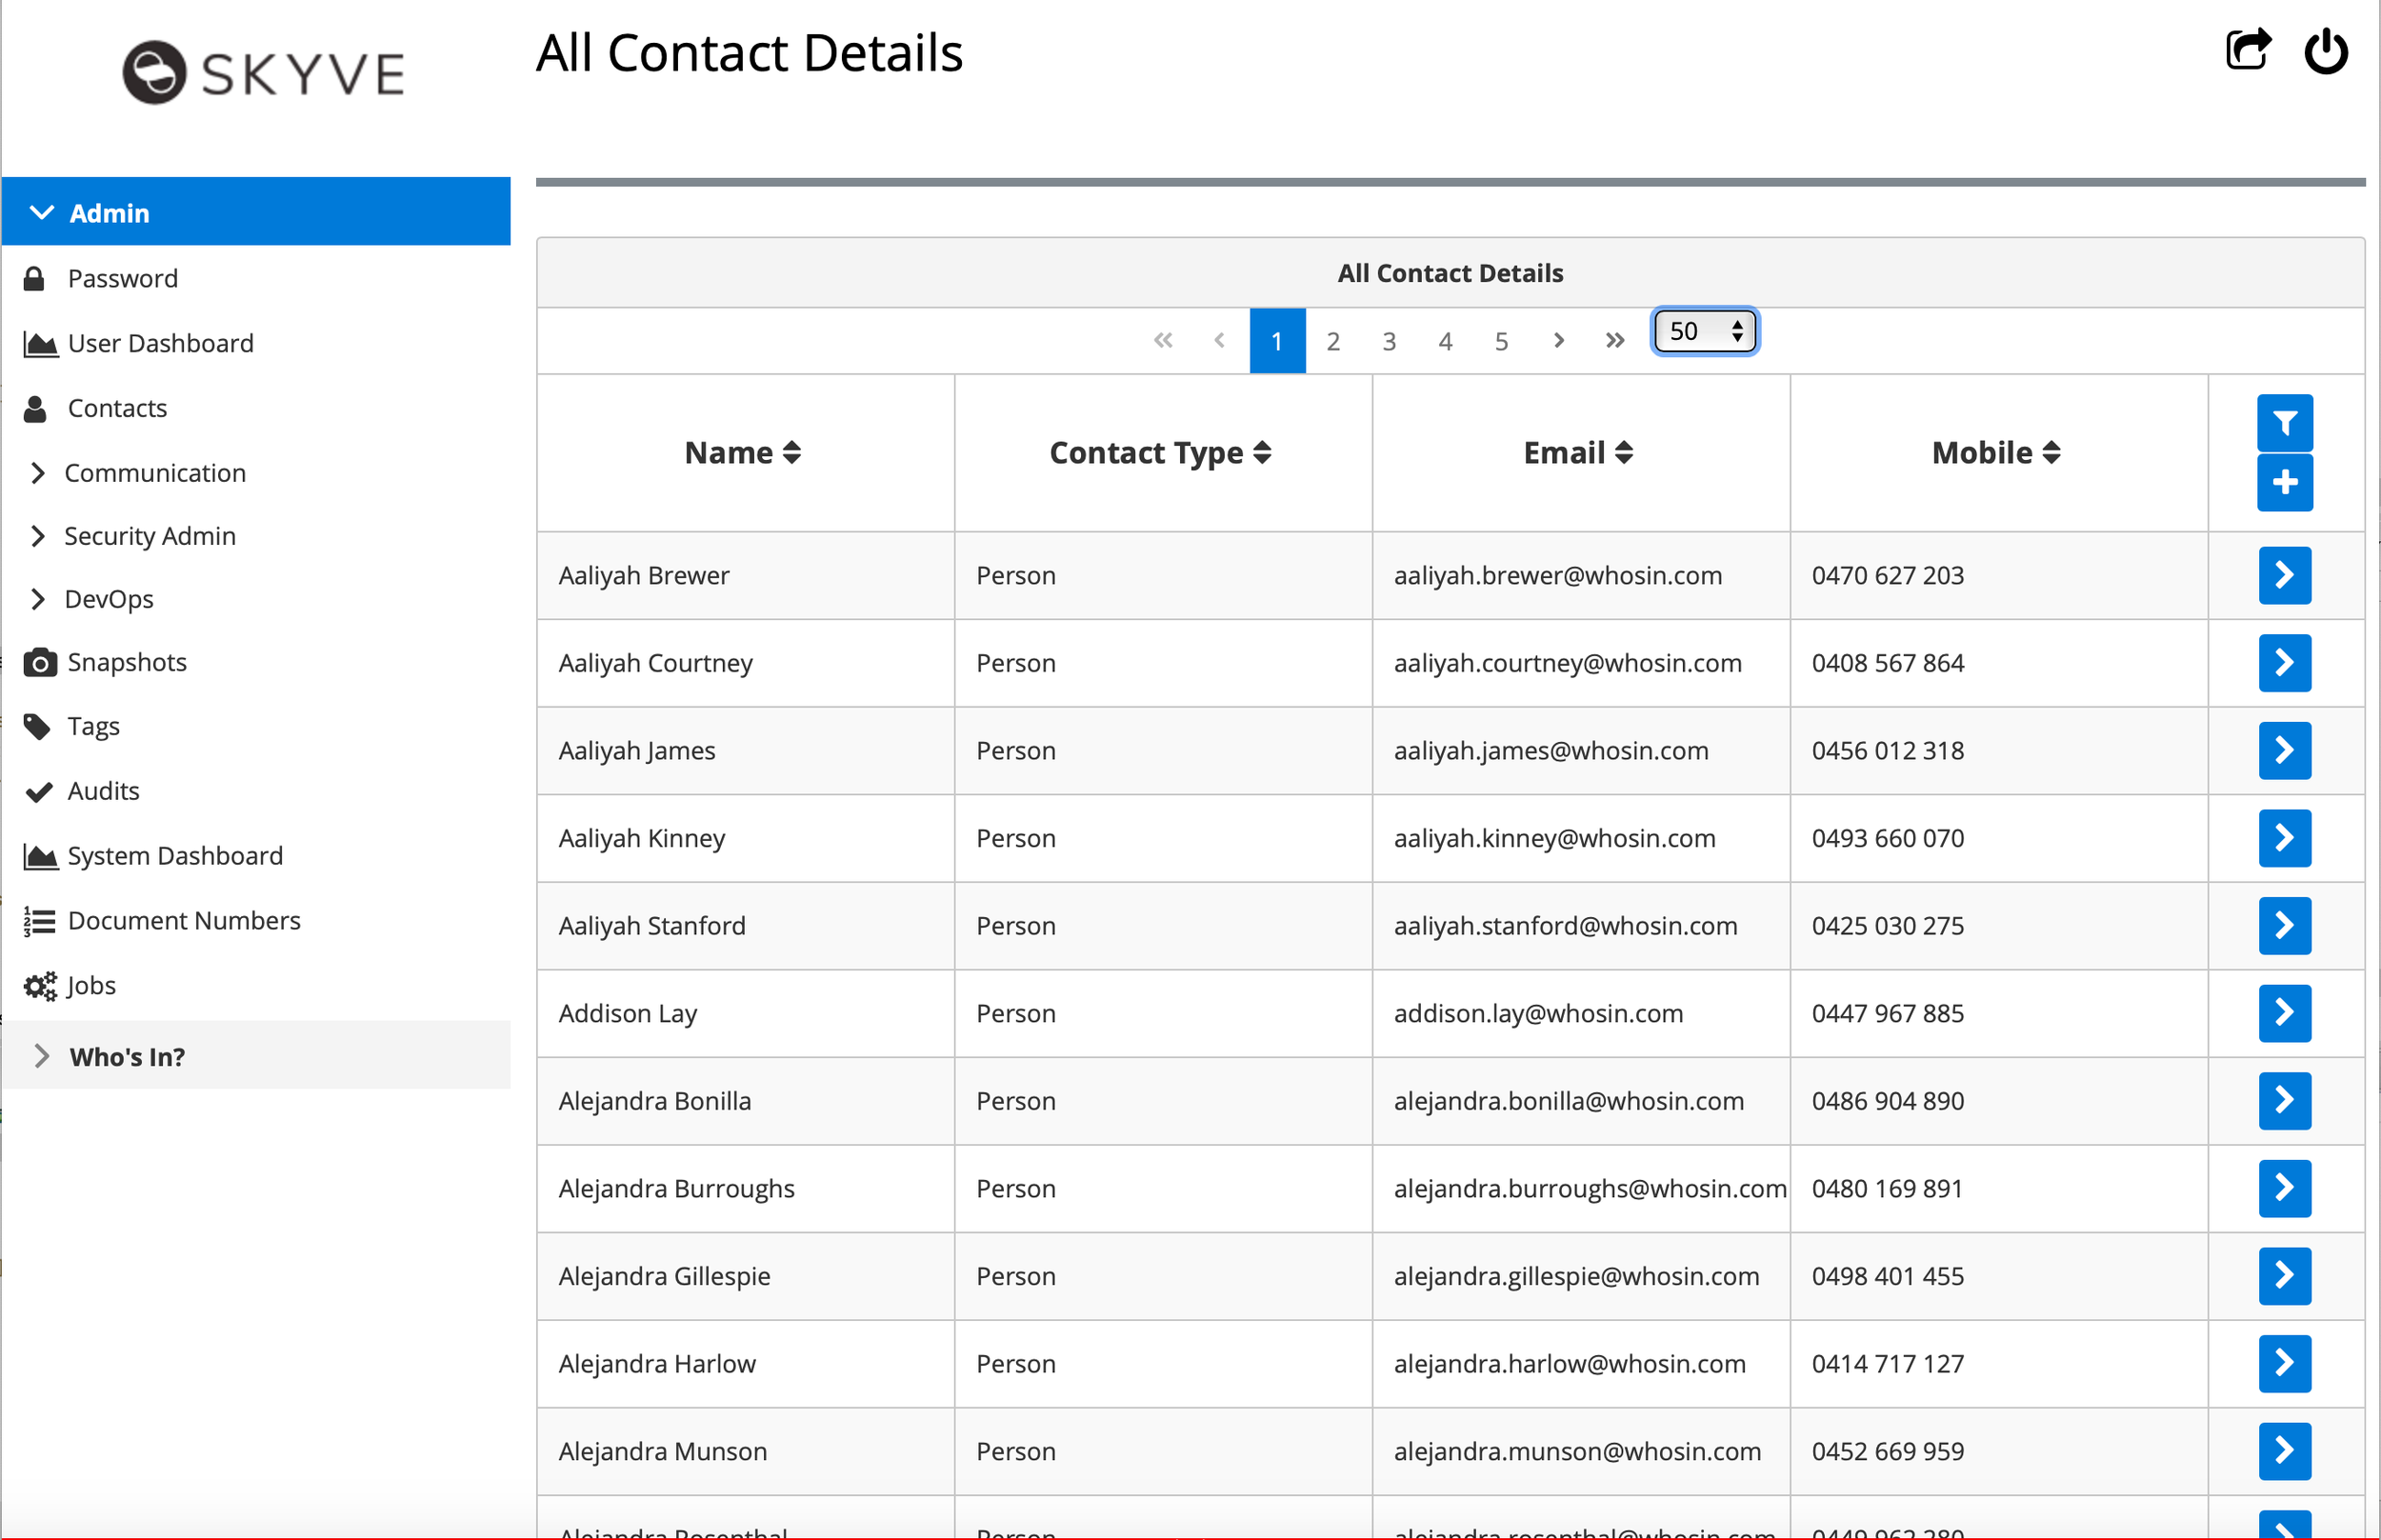The image size is (2381, 1540).
Task: Open Addison Lay's detail arrow button
Action: coord(2284,1013)
